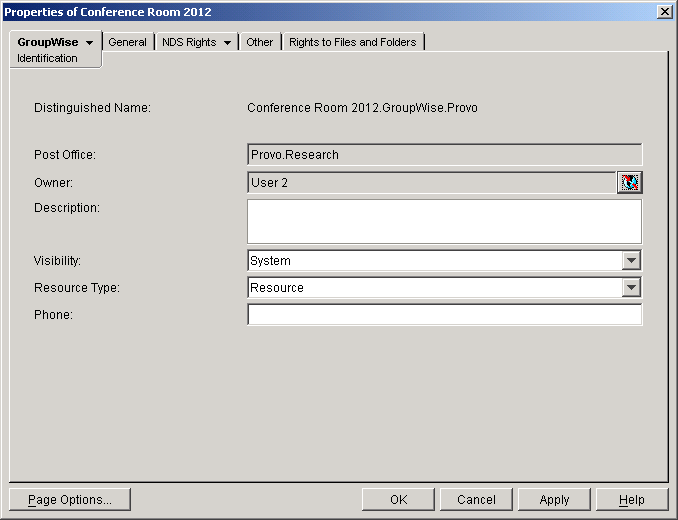Click the Phone label

pos(54,315)
